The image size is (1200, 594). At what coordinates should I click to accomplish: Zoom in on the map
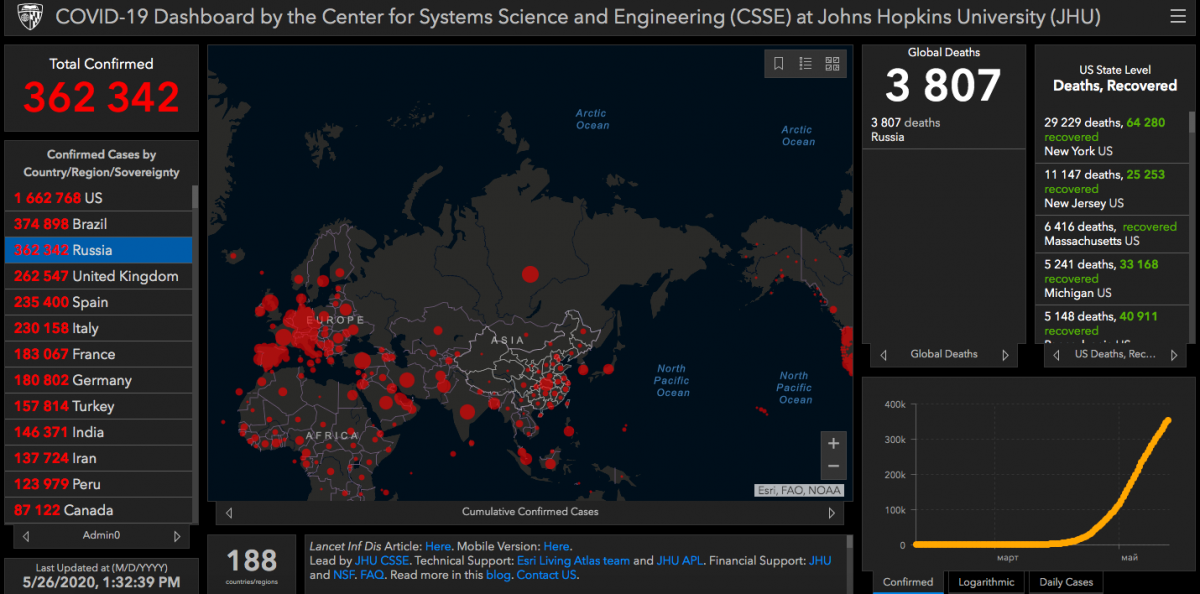[x=834, y=443]
